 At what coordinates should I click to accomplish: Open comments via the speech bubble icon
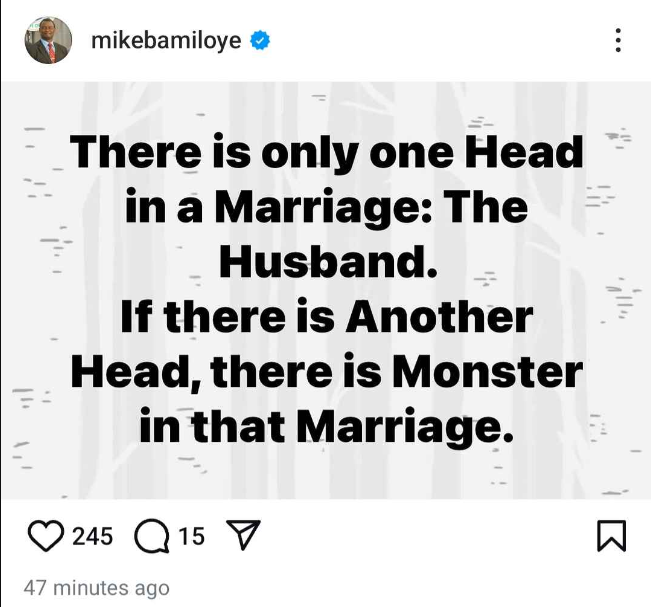click(152, 536)
